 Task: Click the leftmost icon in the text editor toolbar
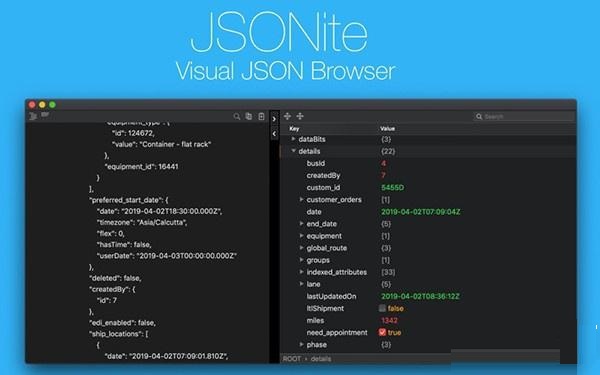[x=33, y=116]
